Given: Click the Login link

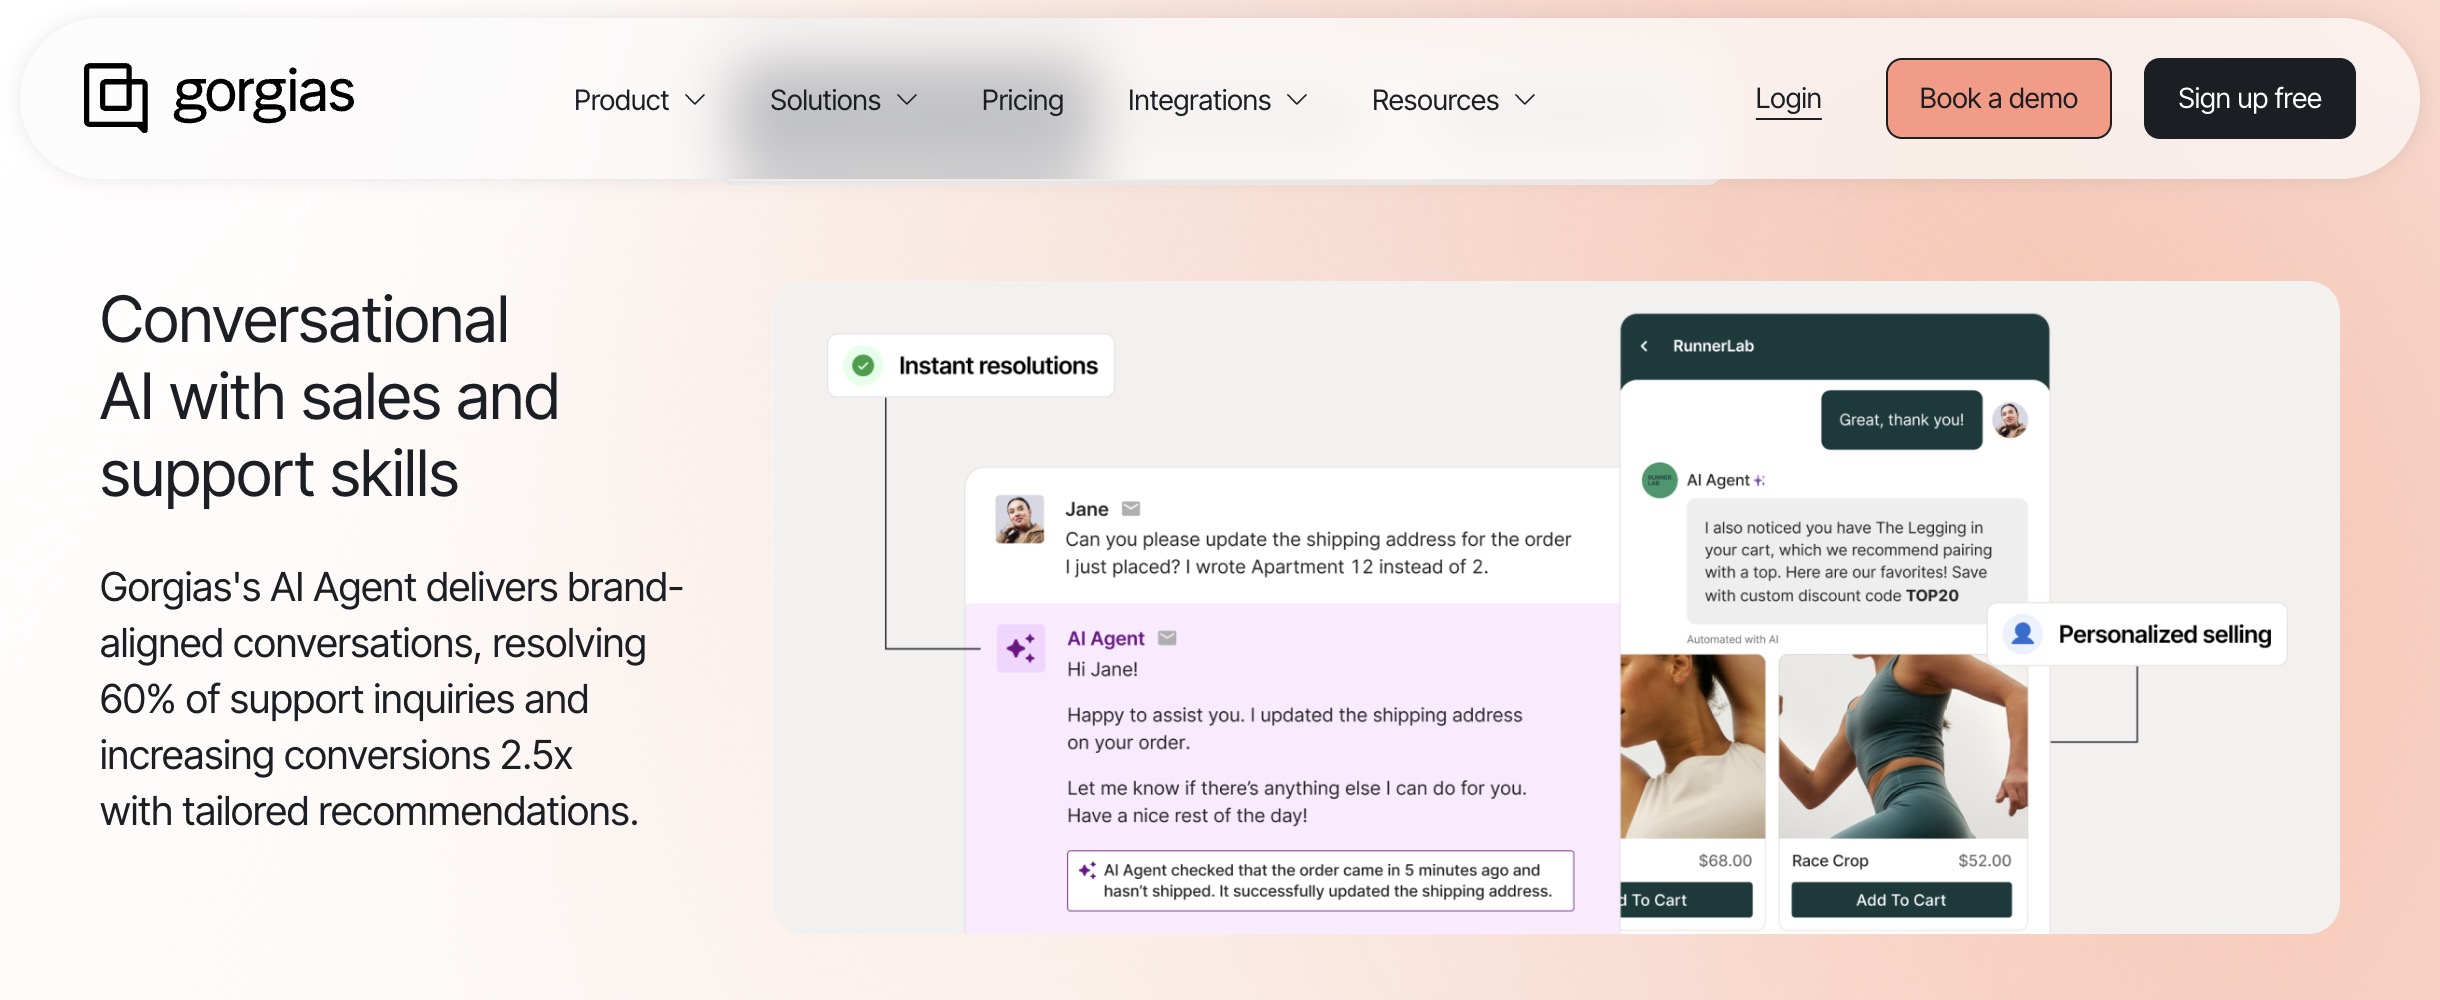Looking at the screenshot, I should coord(1788,99).
